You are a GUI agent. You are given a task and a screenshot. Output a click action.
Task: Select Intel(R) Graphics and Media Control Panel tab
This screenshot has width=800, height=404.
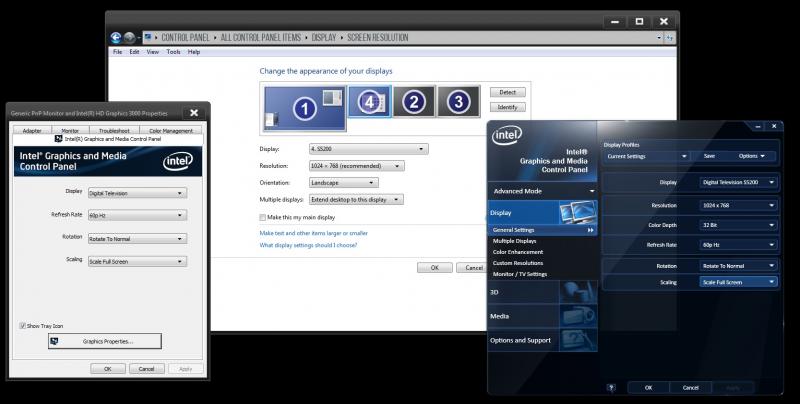tap(108, 139)
